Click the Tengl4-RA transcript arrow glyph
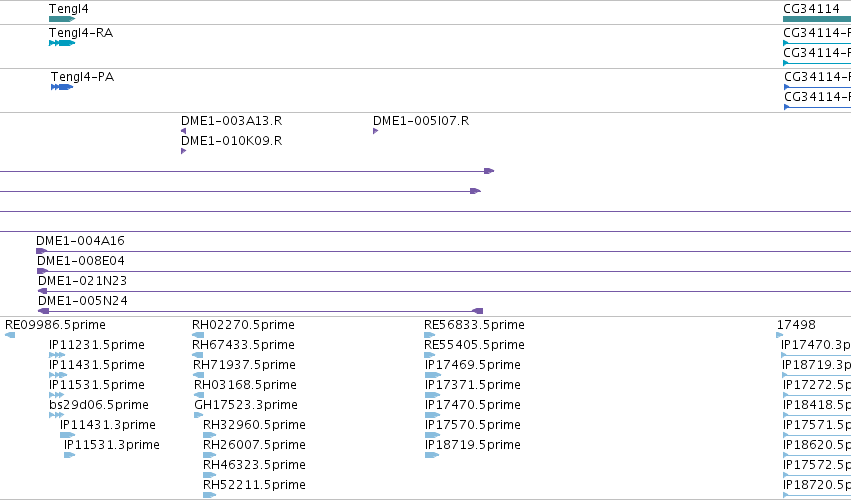The width and height of the screenshot is (851, 500). tap(62, 43)
